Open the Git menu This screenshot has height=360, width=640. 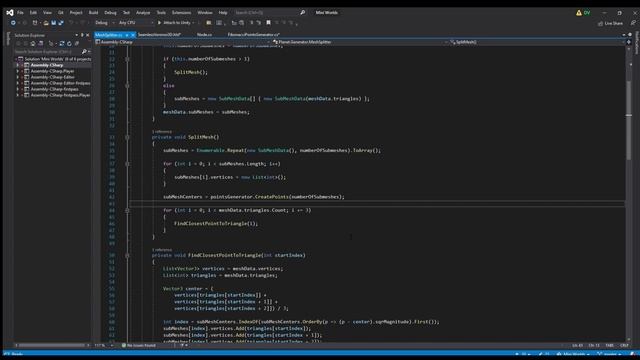click(60, 13)
